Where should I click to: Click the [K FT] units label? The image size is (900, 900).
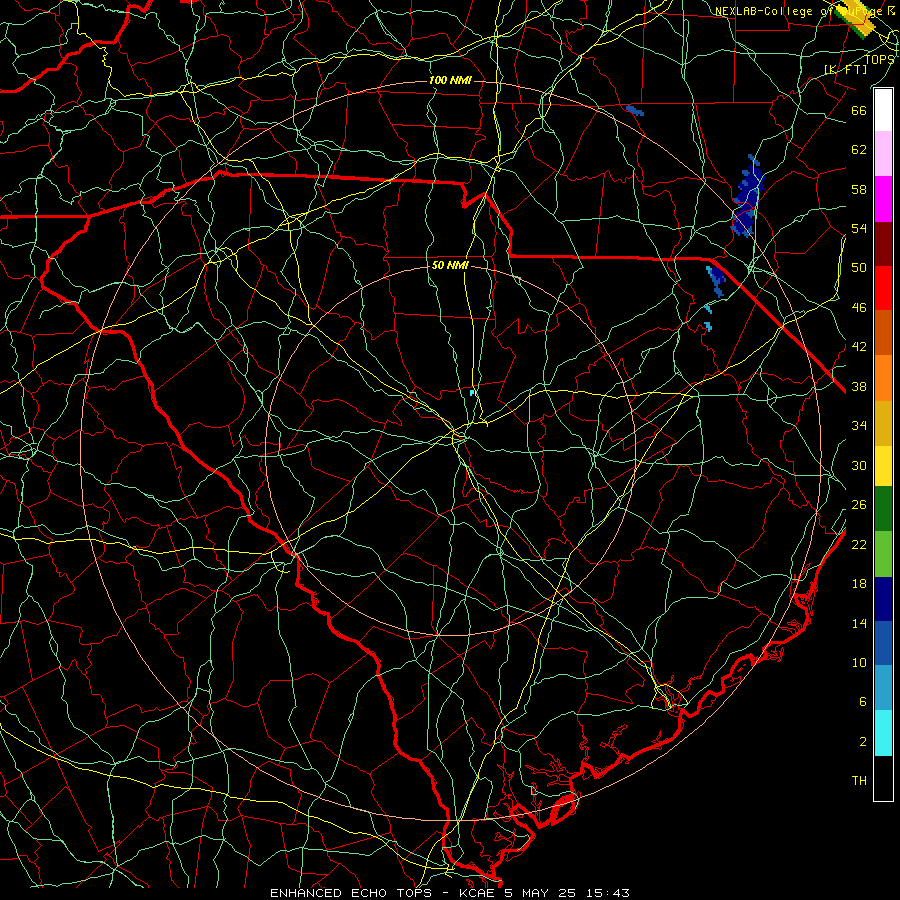[845, 69]
